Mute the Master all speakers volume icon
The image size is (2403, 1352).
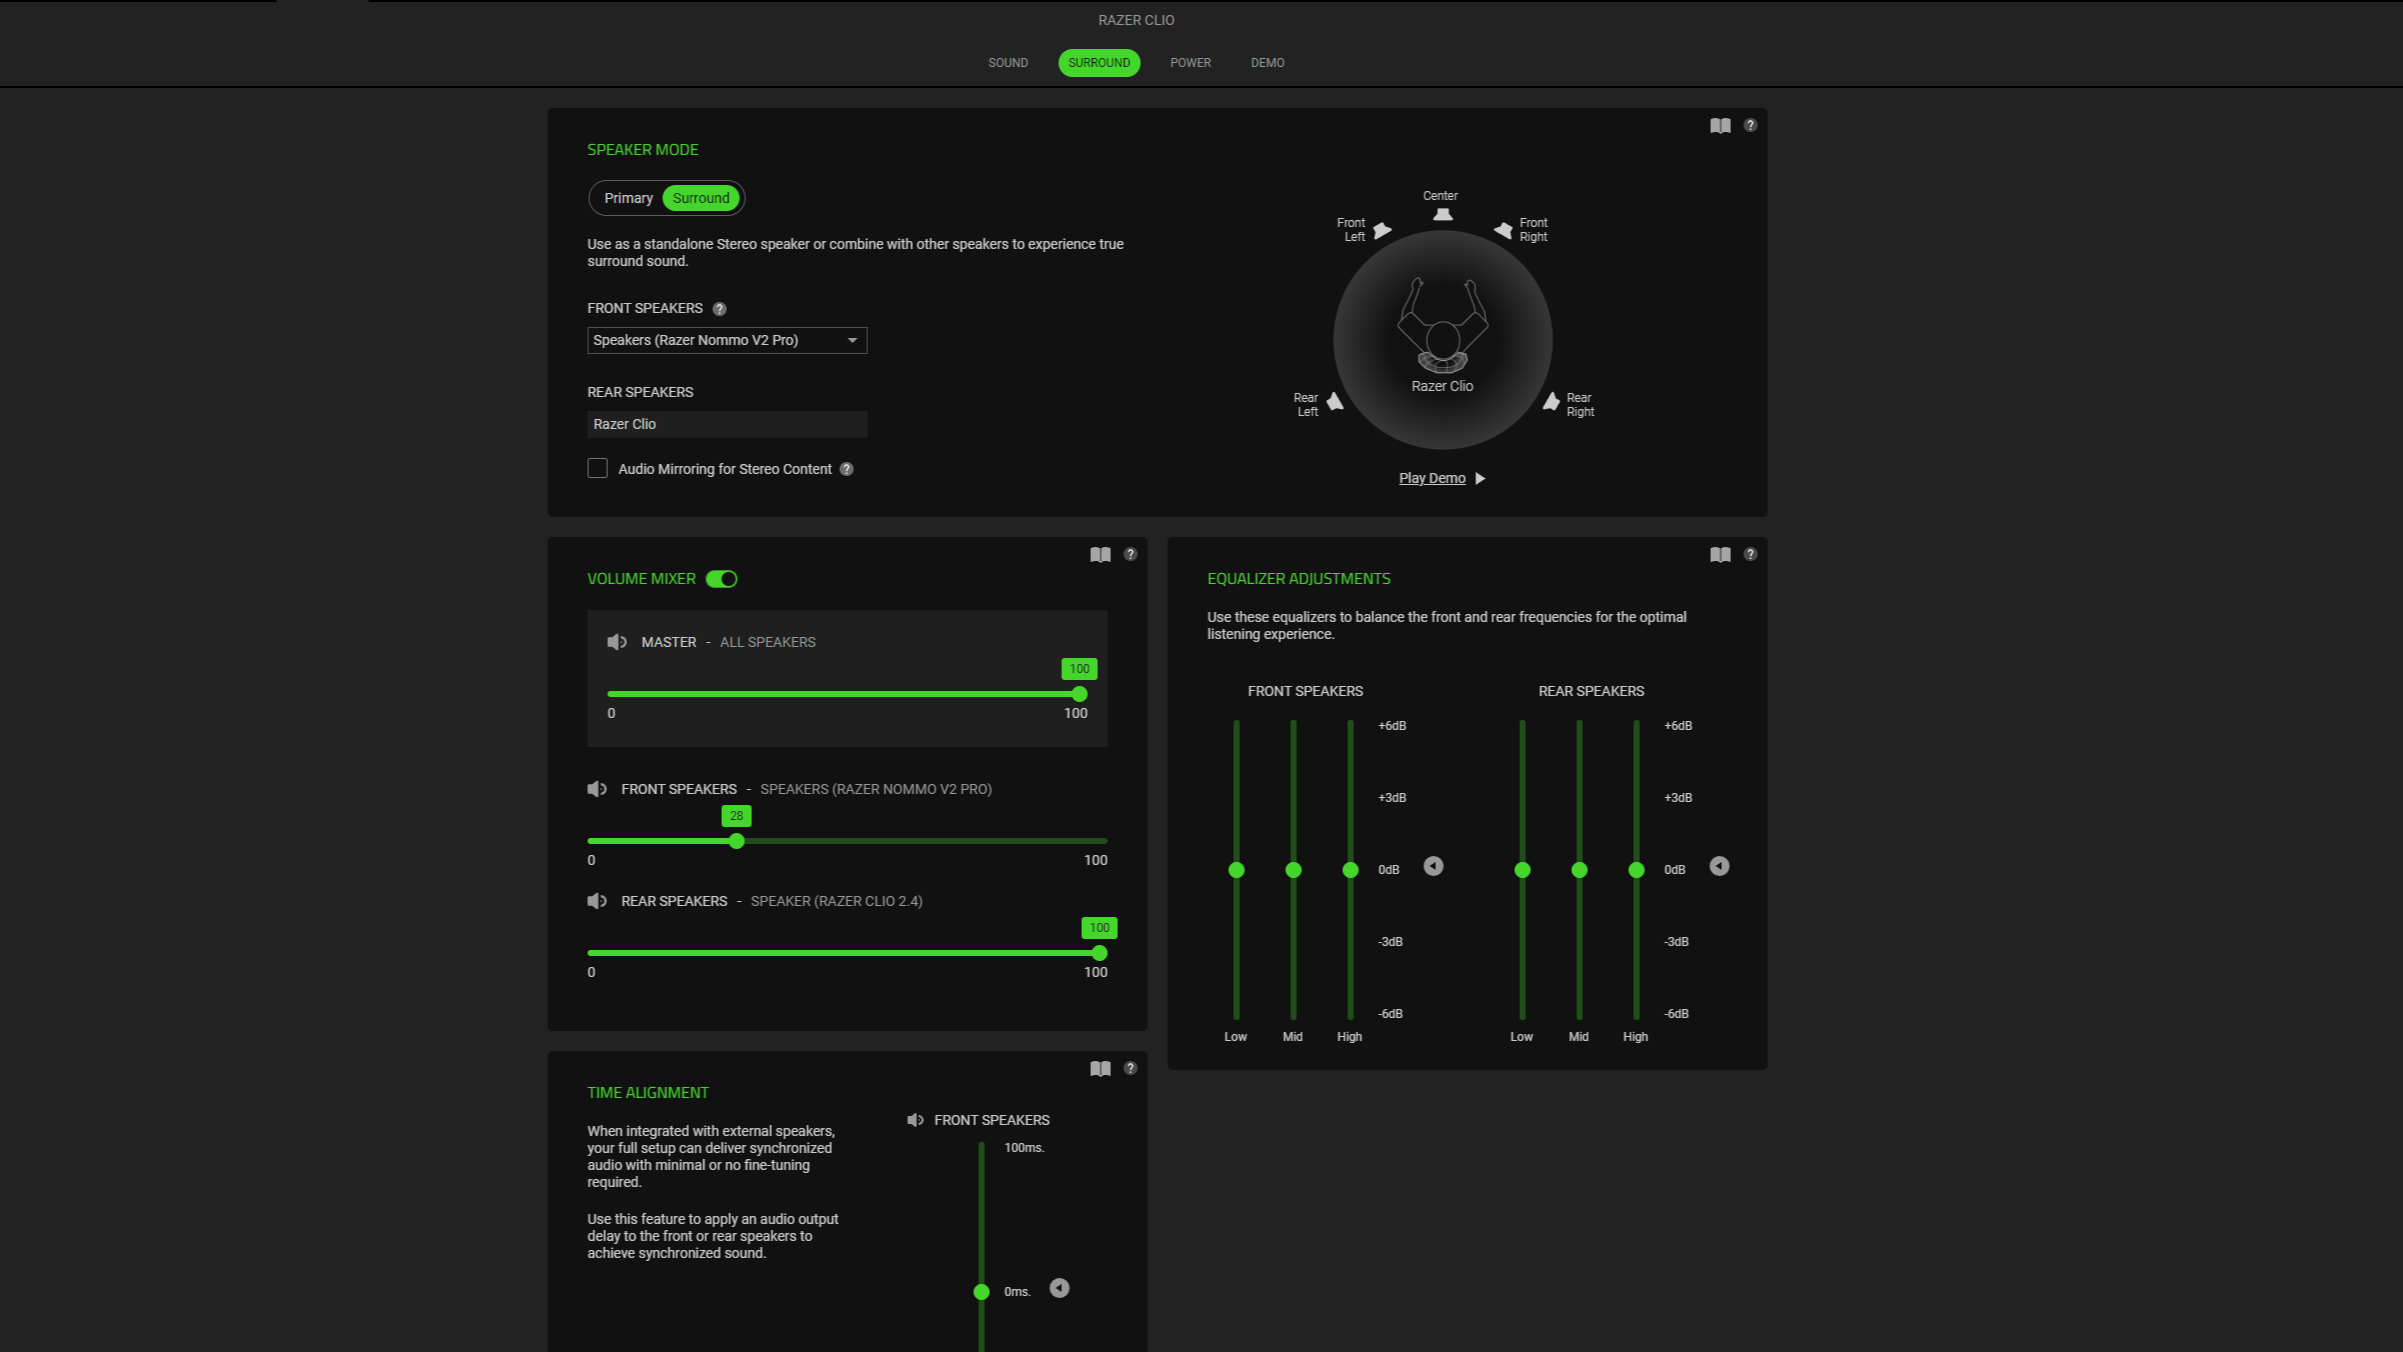(x=617, y=642)
